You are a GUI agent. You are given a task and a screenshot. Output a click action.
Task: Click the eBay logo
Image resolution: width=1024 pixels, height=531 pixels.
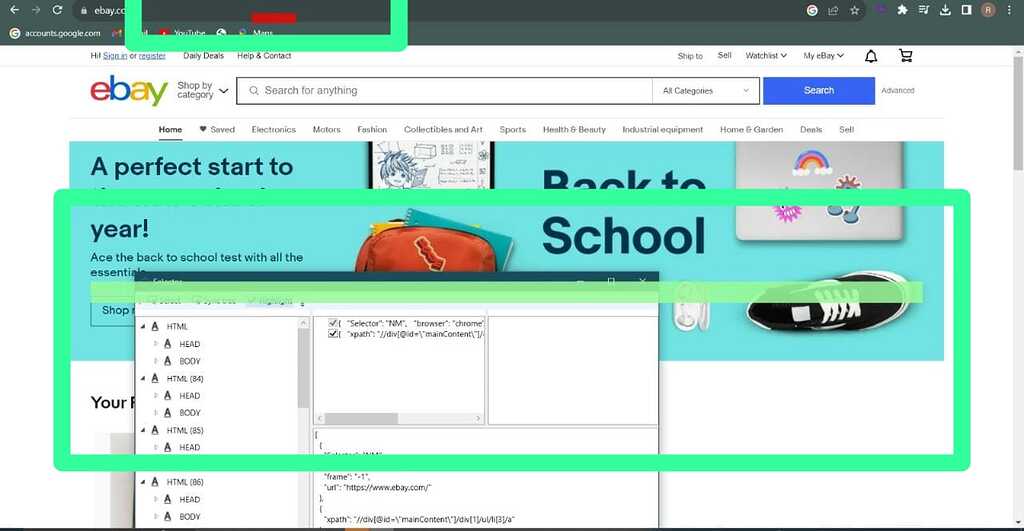[x=129, y=91]
